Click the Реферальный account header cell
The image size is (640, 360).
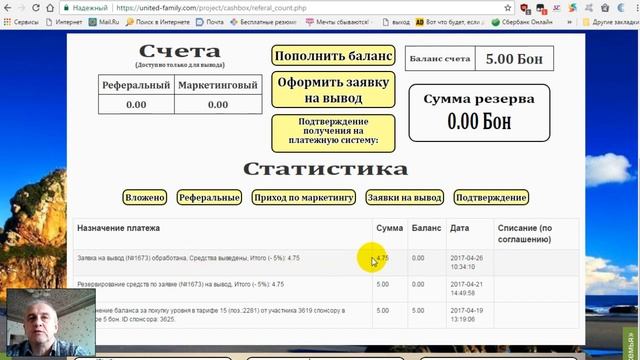point(136,85)
